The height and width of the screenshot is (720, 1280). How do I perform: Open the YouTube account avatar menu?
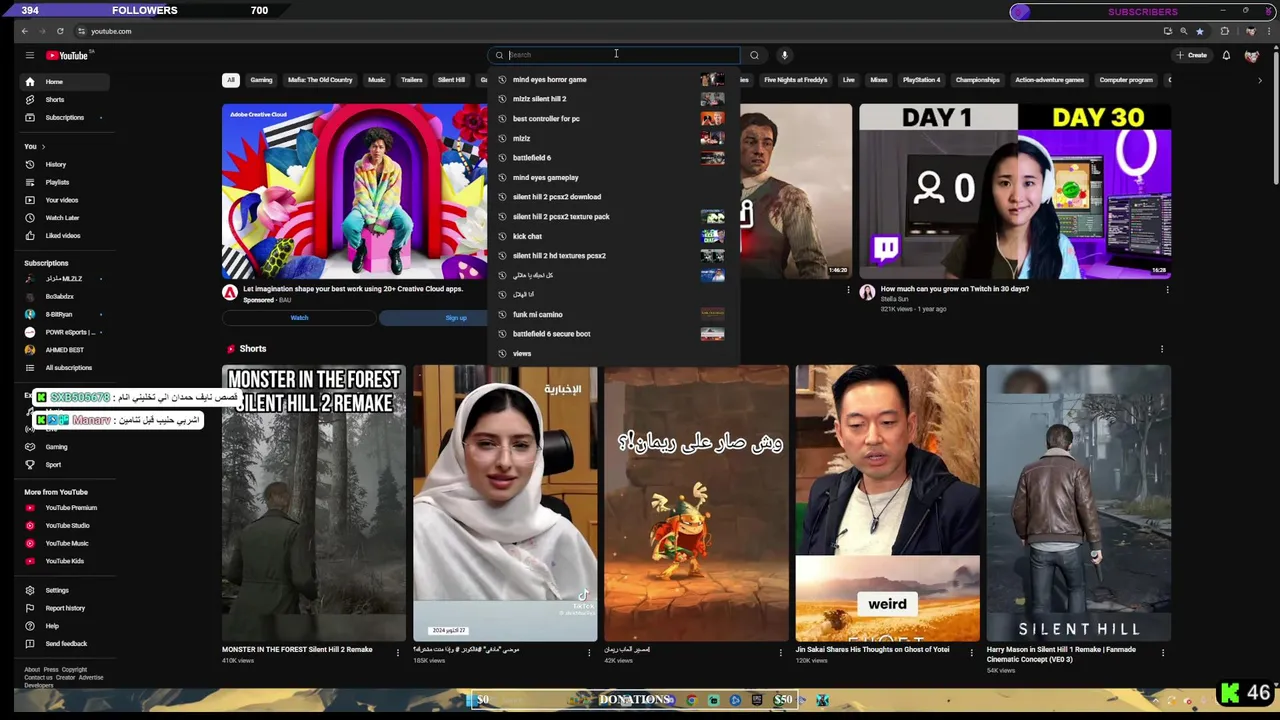(x=1251, y=55)
